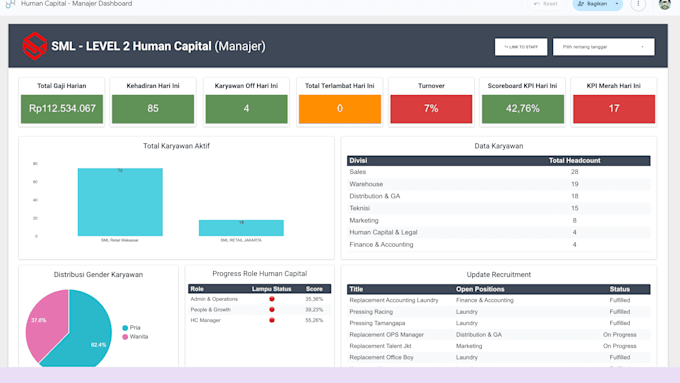Viewport: 680px width, 383px height.
Task: Select the People & Growth role row
Action: [259, 310]
